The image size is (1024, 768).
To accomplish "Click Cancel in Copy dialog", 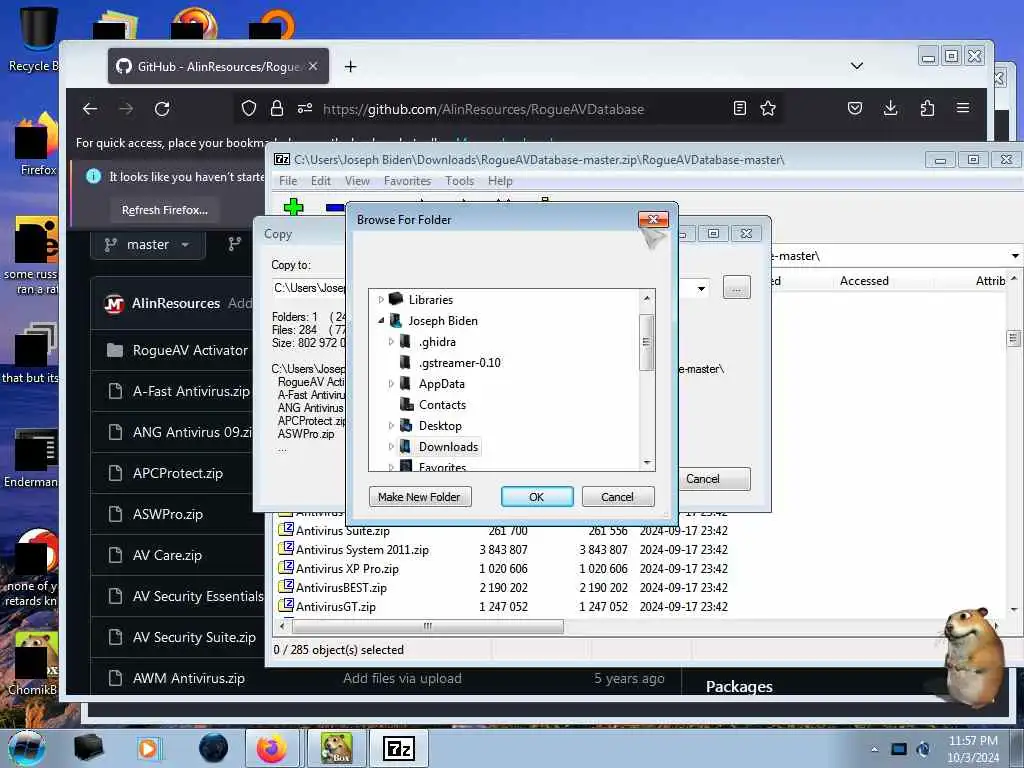I will (714, 479).
